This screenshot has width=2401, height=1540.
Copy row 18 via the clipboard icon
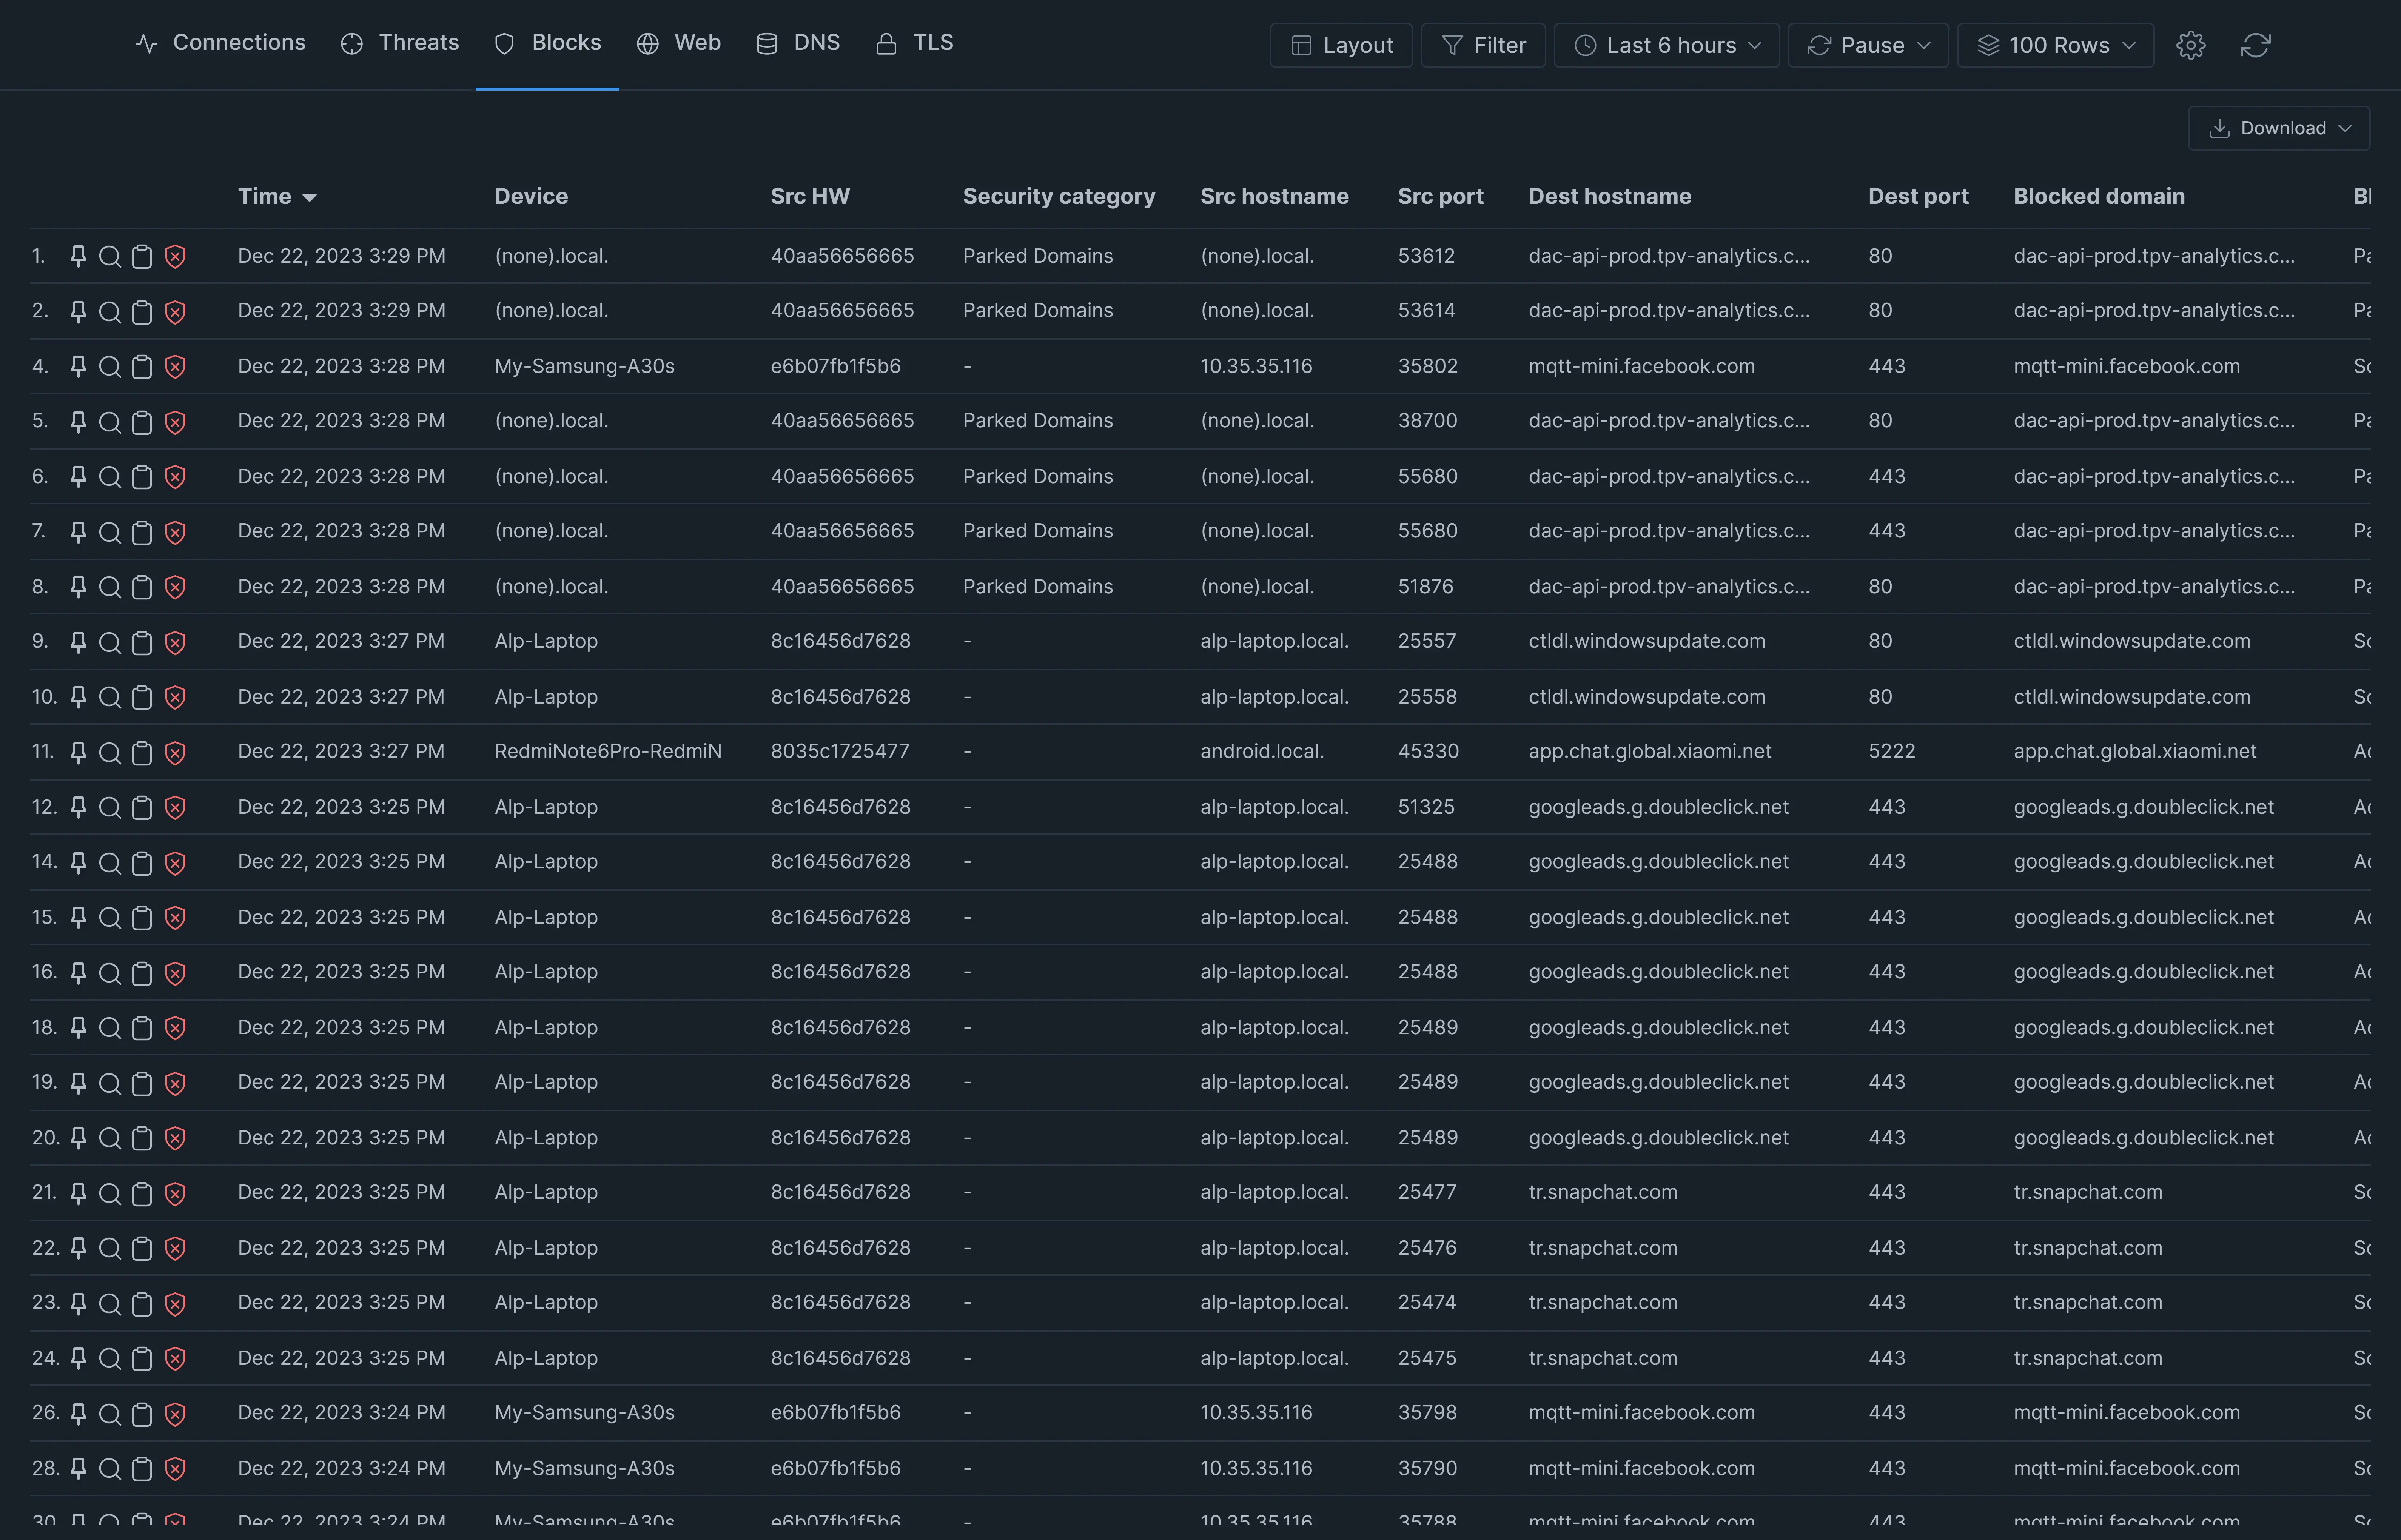(142, 1028)
